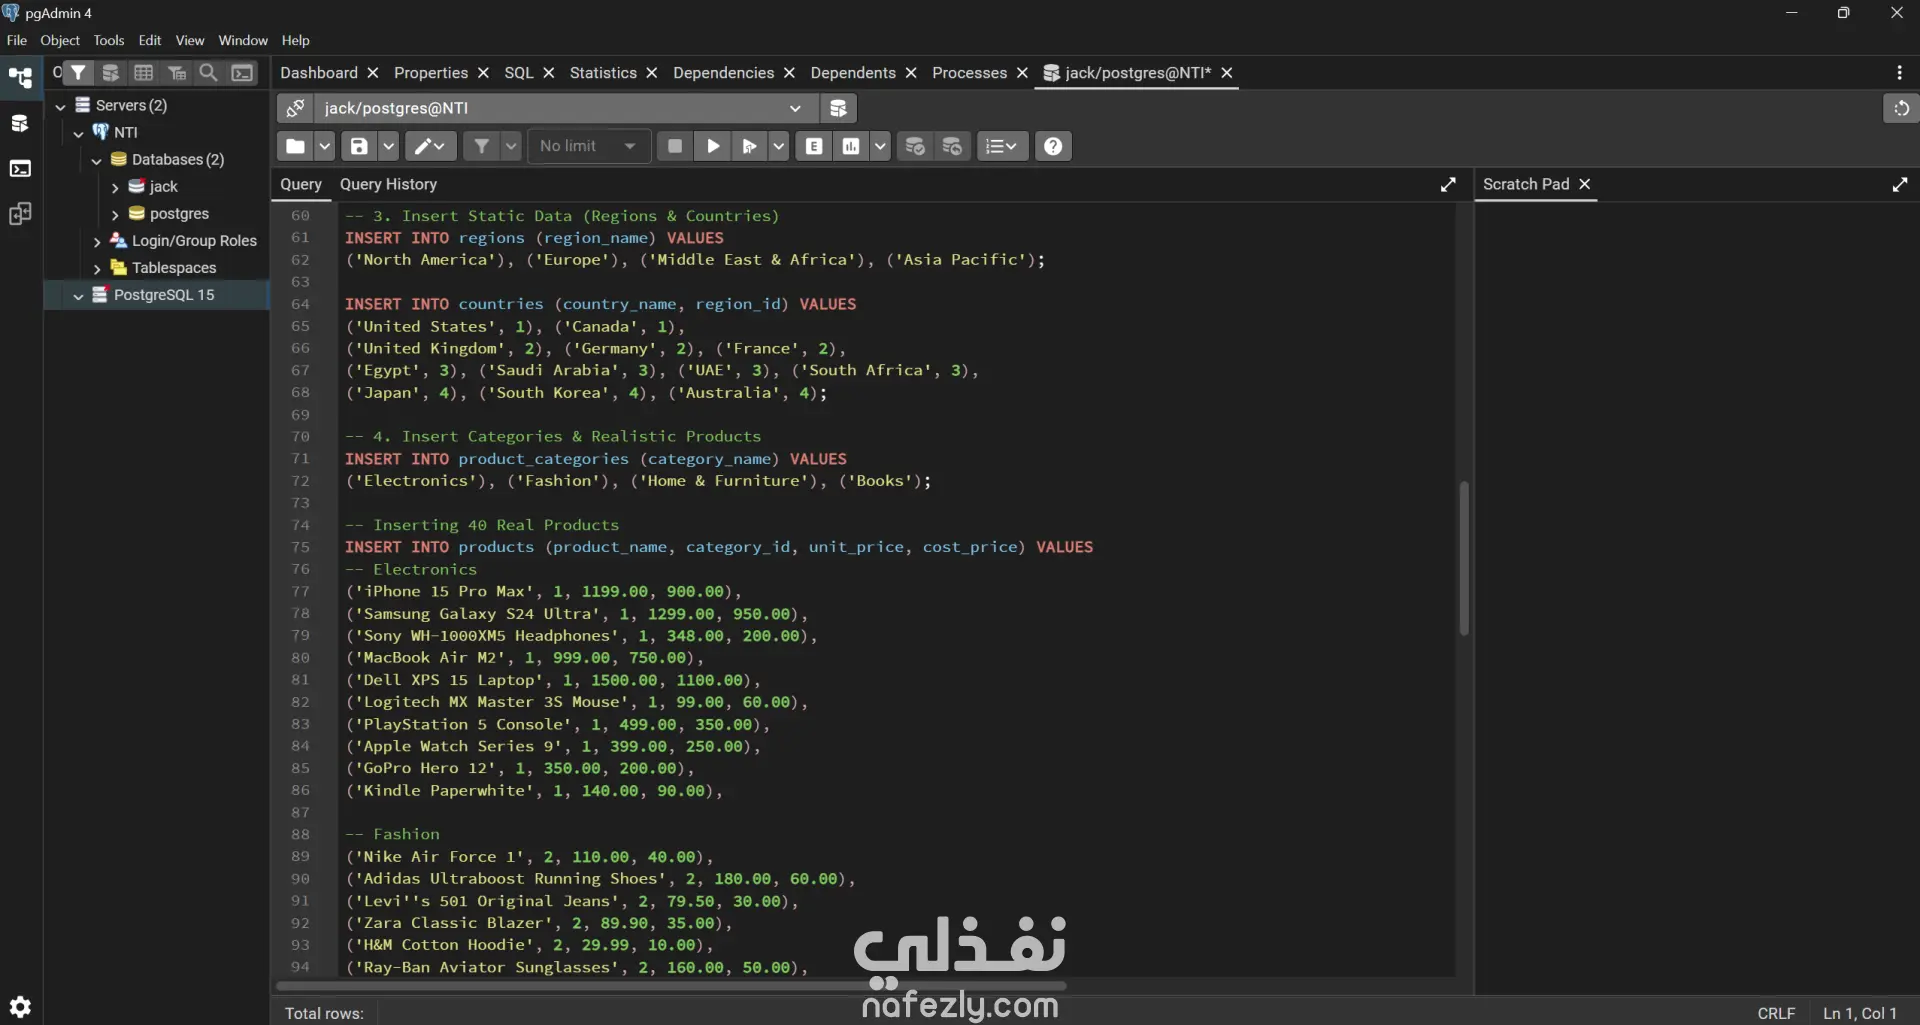Screen dimensions: 1920x1025
Task: Open the Query Tool from the left sidebar
Action: point(20,124)
